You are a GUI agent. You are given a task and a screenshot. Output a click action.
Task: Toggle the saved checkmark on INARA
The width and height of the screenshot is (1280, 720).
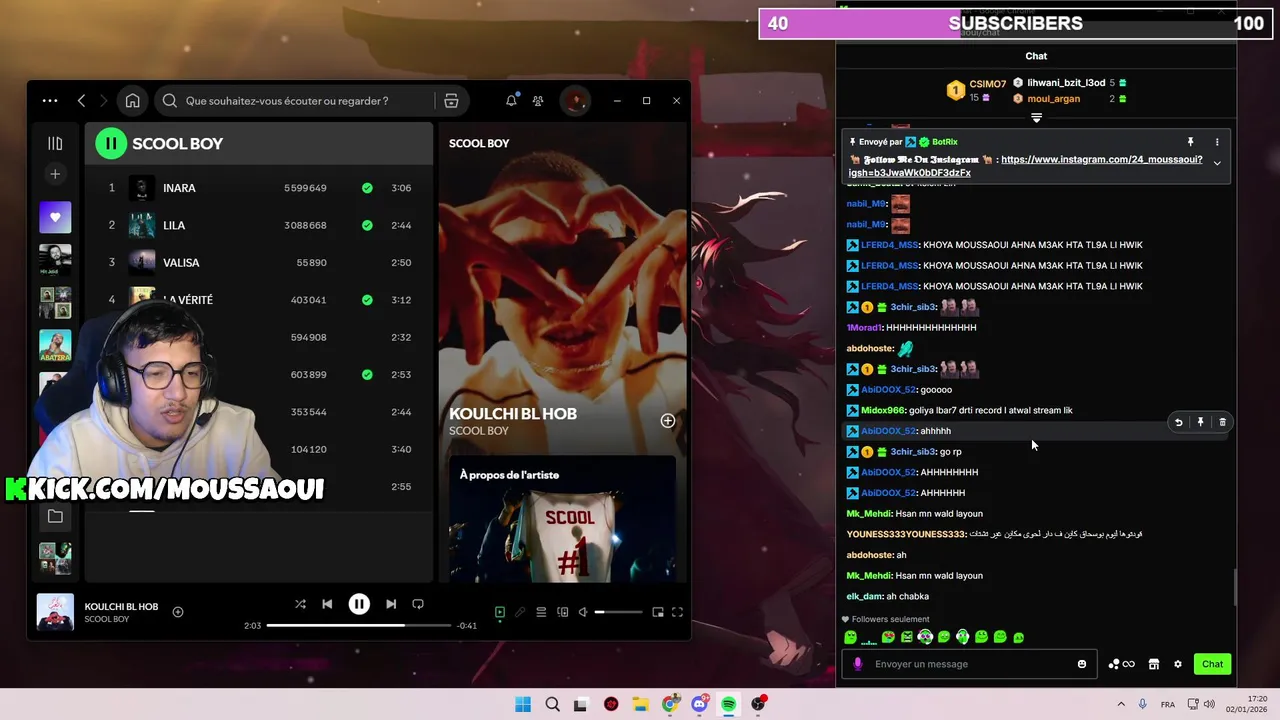click(x=367, y=188)
